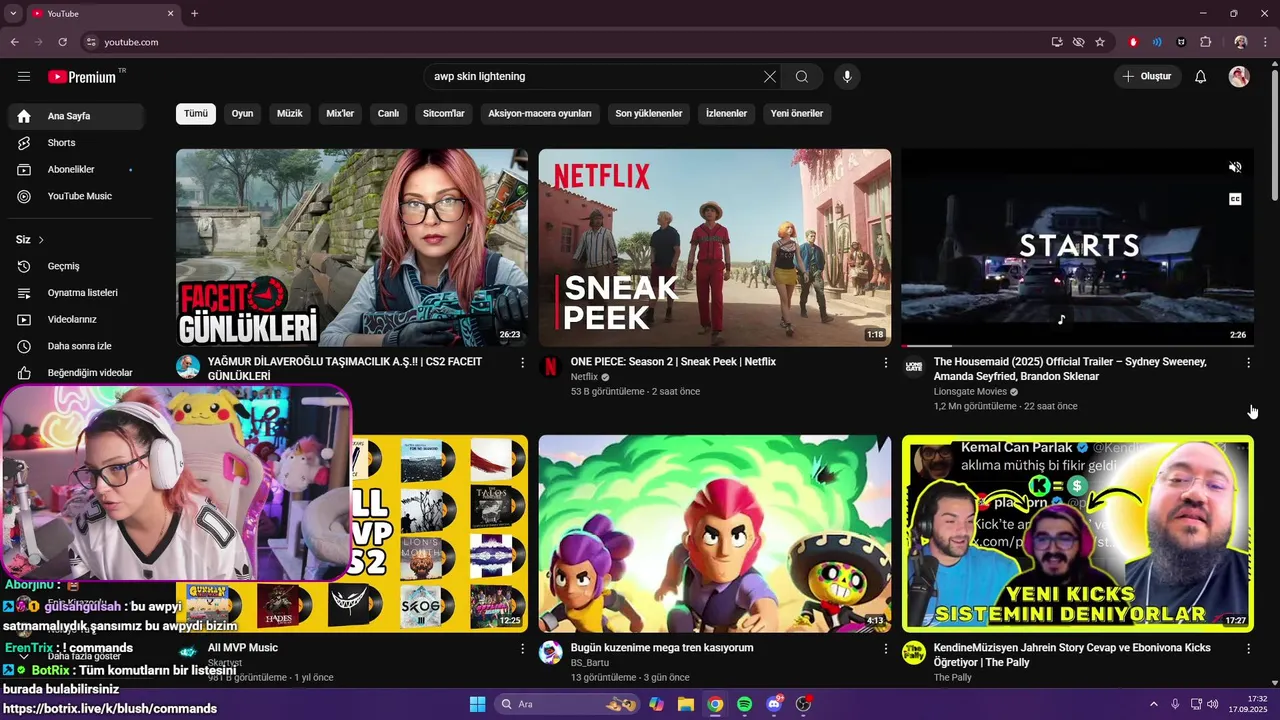This screenshot has width=1280, height=720.
Task: Open the Chrome three-dot menu
Action: [1265, 42]
